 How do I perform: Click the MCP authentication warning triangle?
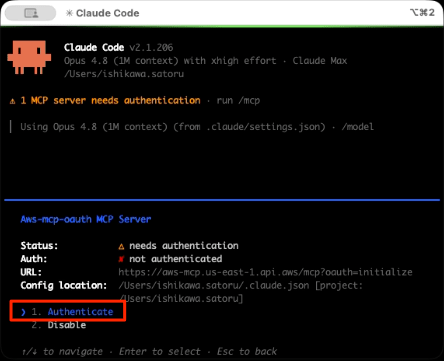point(12,101)
